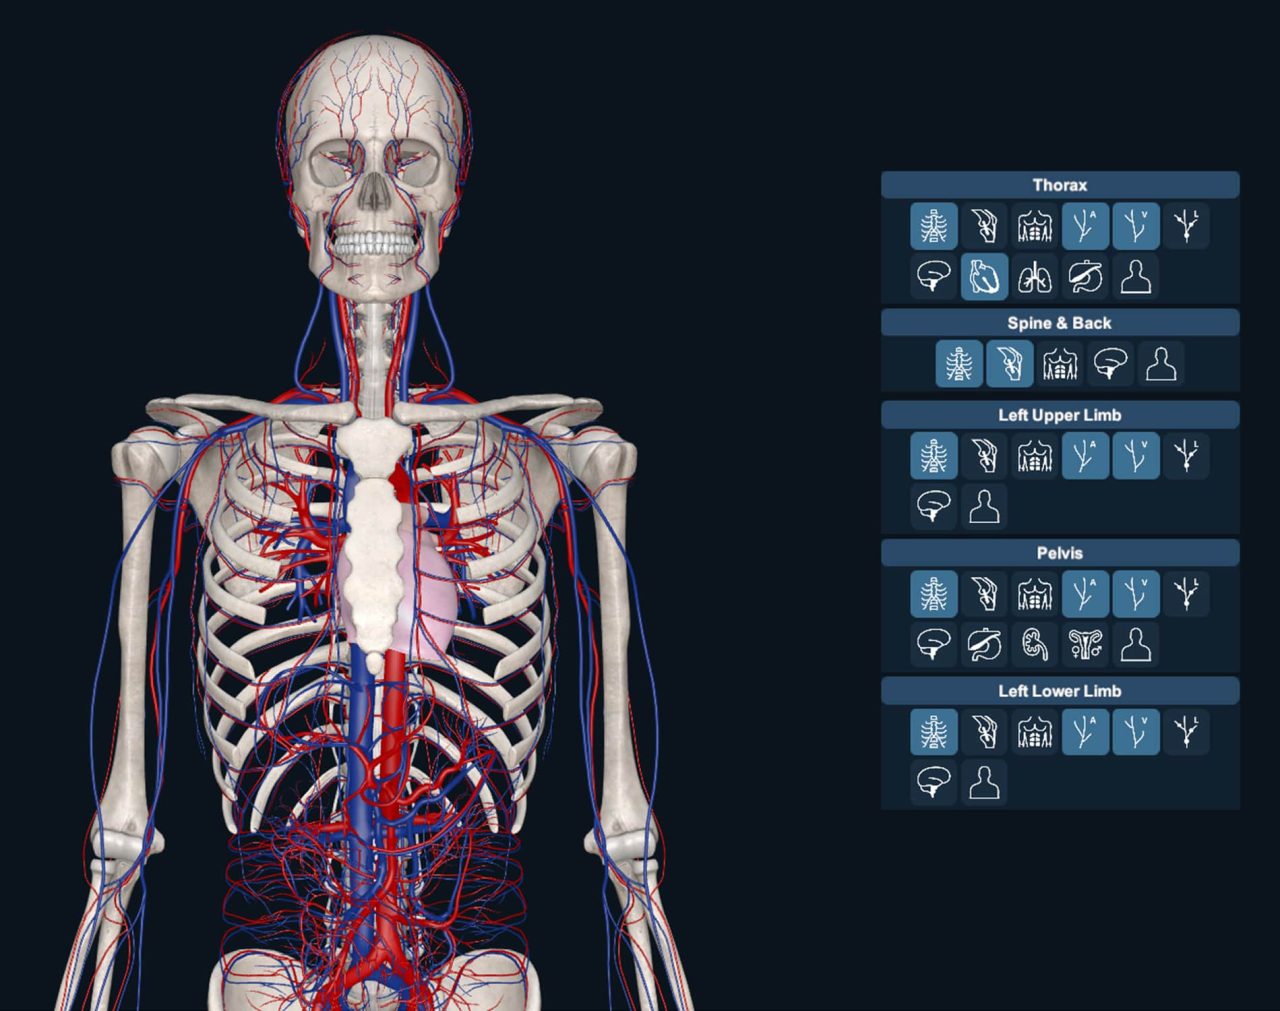The width and height of the screenshot is (1280, 1011).
Task: Collapse the Thorax section header
Action: click(x=1060, y=184)
